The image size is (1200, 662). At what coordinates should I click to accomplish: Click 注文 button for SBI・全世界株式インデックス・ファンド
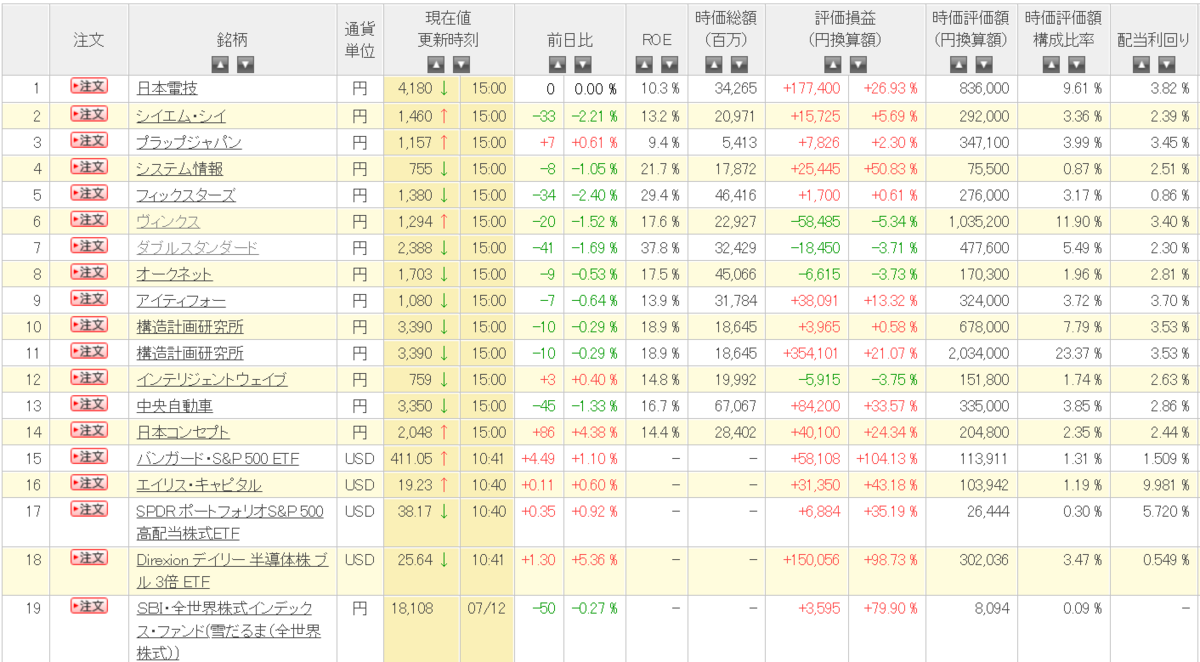pyautogui.click(x=89, y=606)
